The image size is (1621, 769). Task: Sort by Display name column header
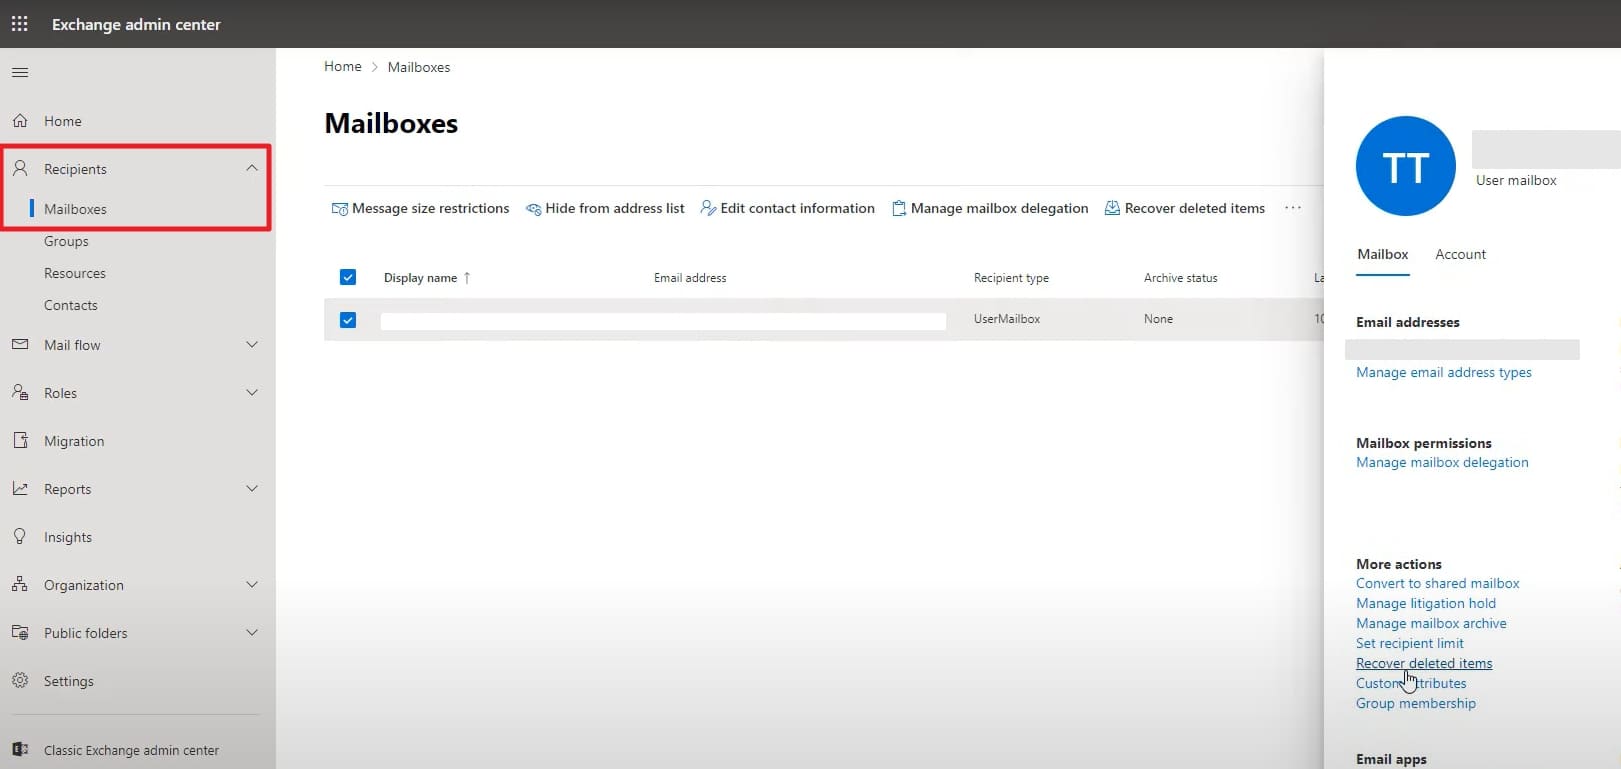420,278
